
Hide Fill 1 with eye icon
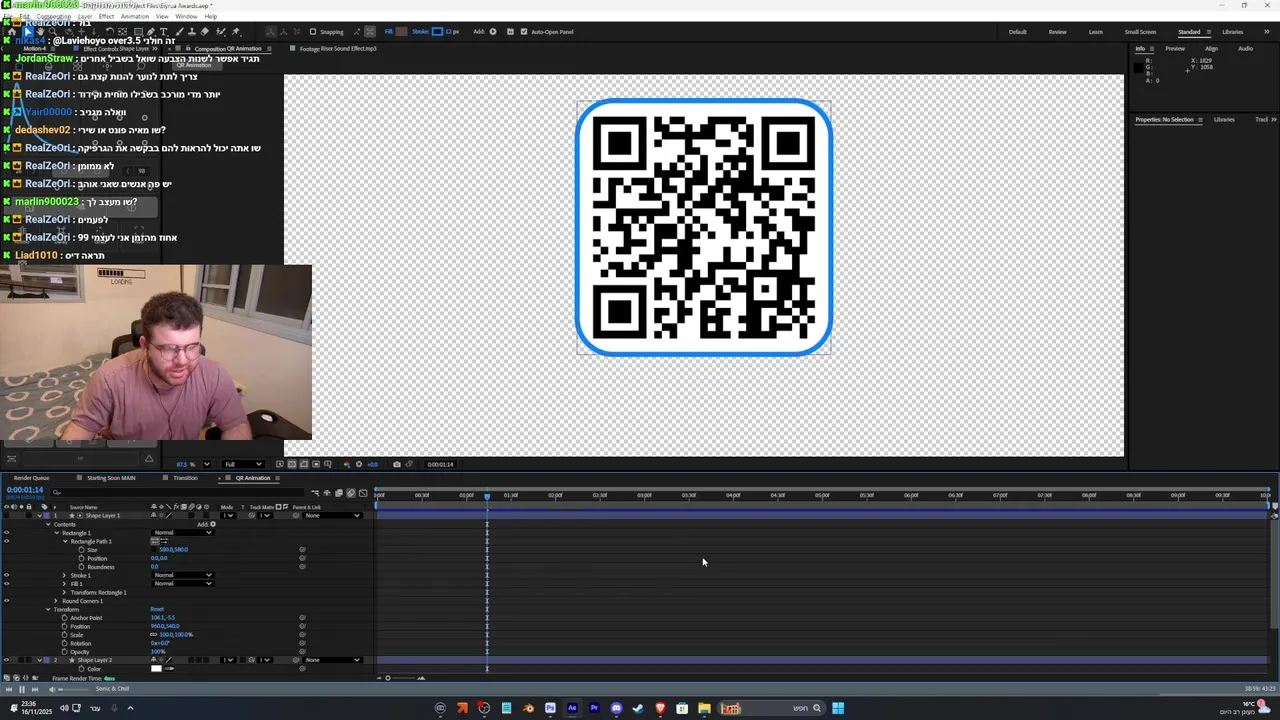6,583
